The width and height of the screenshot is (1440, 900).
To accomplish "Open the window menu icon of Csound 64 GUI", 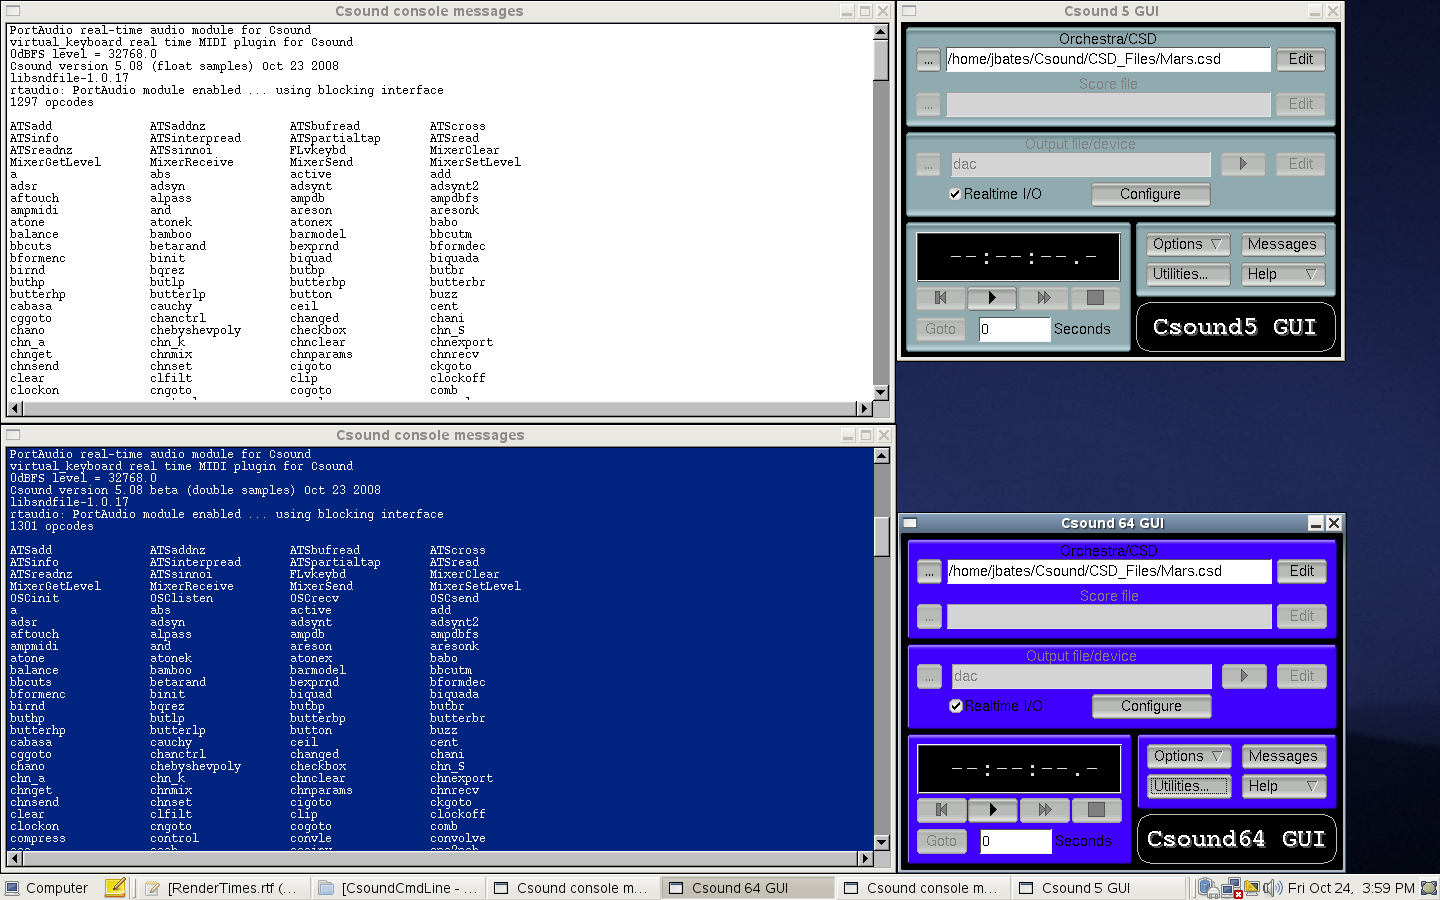I will (910, 523).
